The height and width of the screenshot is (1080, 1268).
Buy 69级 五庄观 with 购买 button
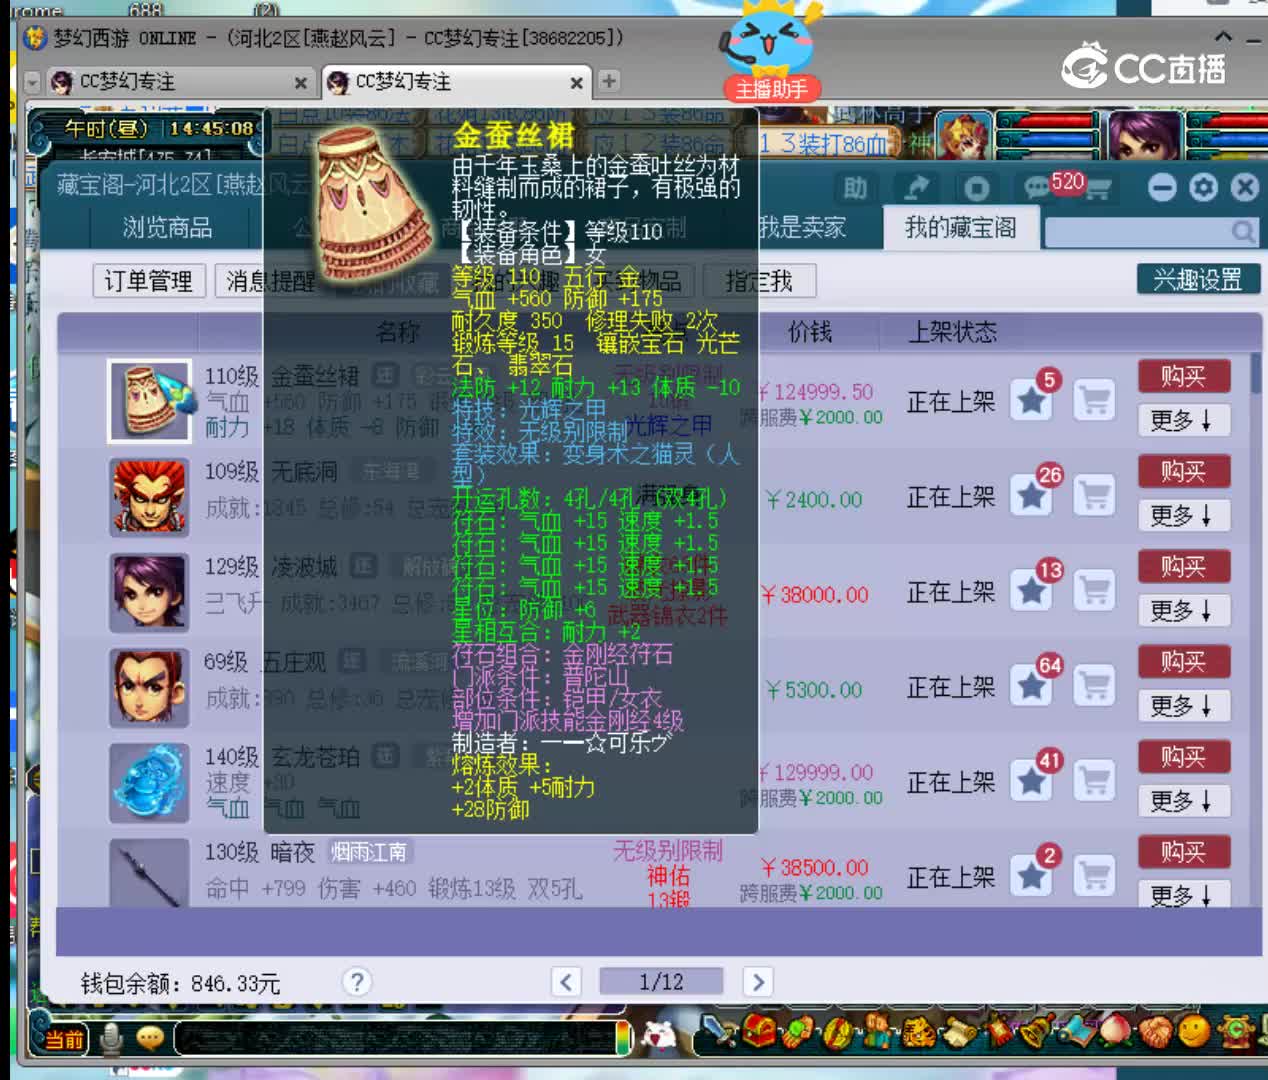pos(1183,661)
